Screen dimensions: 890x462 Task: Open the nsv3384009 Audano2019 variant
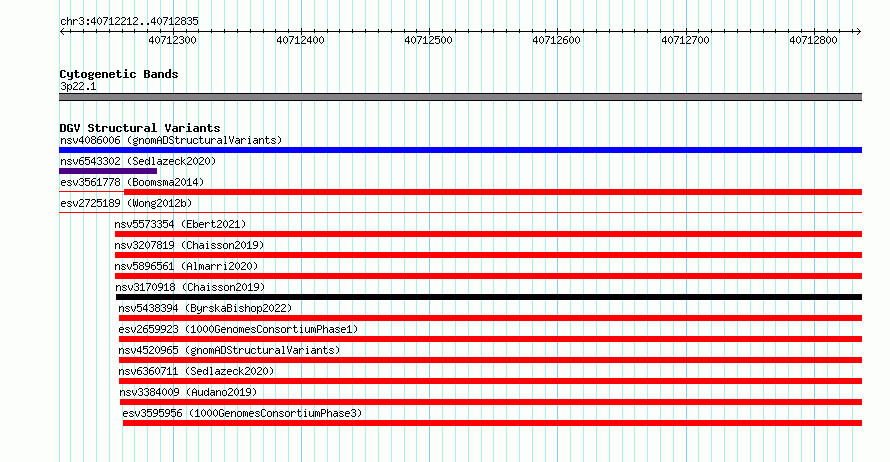click(x=188, y=392)
